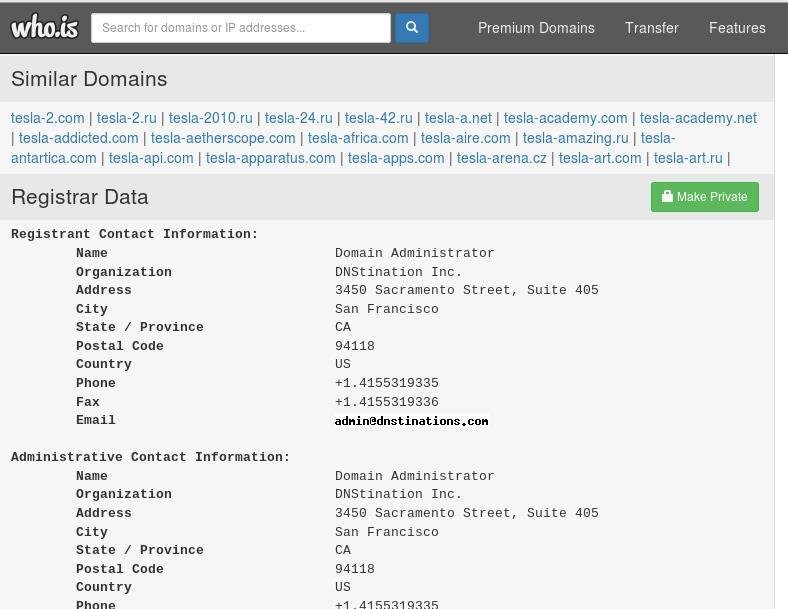Open tesla-addicted.com link

pyautogui.click(x=78, y=138)
